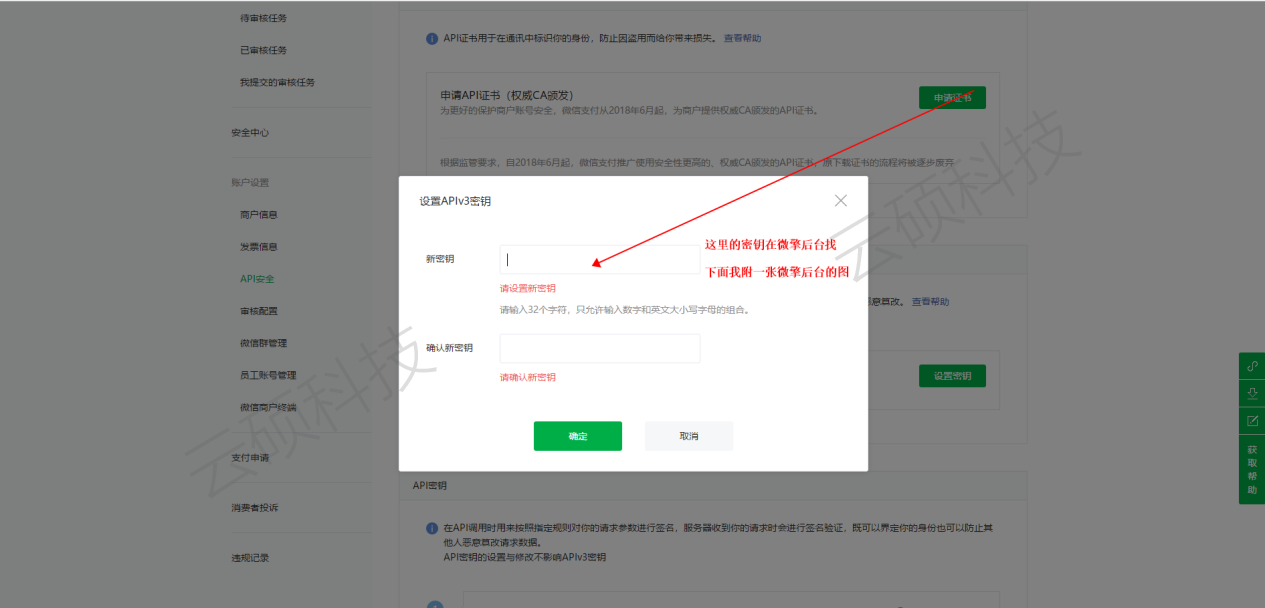Focus the 新密钥 input field

pyautogui.click(x=599, y=260)
